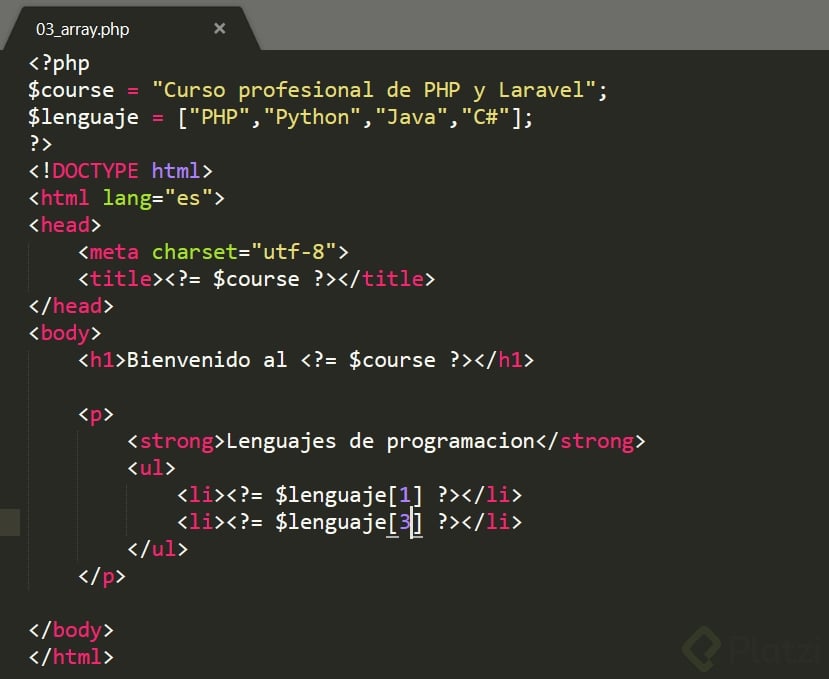829x679 pixels.
Task: Click the closing ?> tag line
Action: (41, 143)
